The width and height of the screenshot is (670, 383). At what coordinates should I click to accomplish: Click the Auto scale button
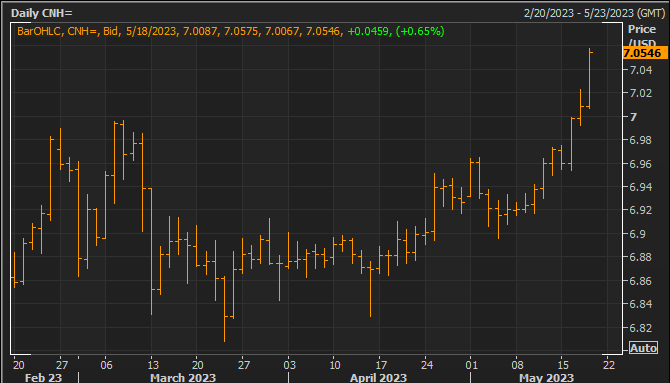[x=643, y=348]
